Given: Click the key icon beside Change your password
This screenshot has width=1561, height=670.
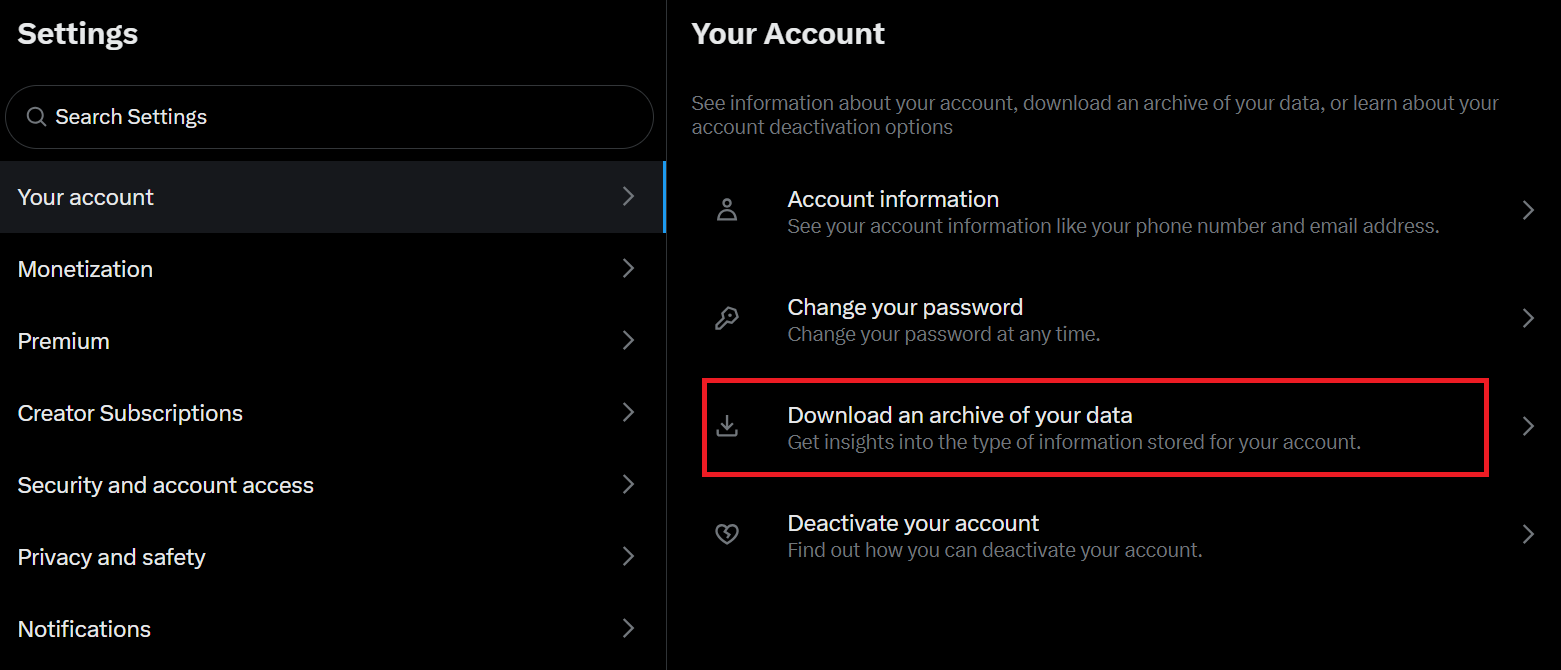Looking at the screenshot, I should 727,318.
